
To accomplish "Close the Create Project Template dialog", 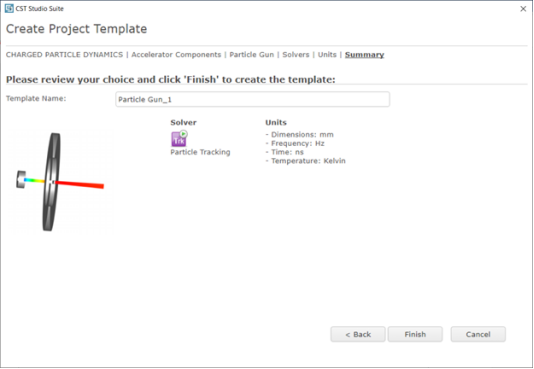I will point(523,9).
